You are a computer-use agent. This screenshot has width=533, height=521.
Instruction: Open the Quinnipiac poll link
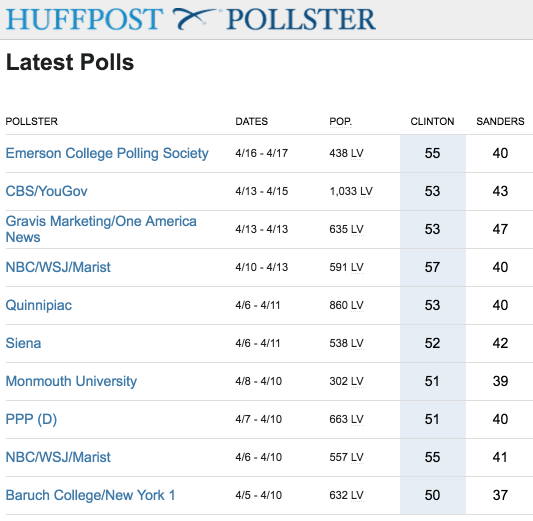39,306
